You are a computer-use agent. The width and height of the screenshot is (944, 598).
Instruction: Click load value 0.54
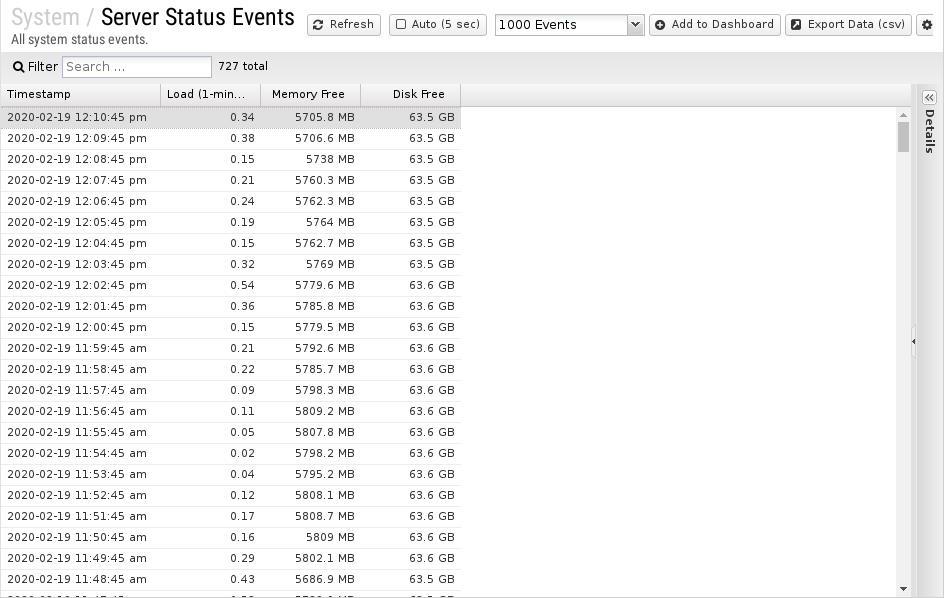point(242,285)
